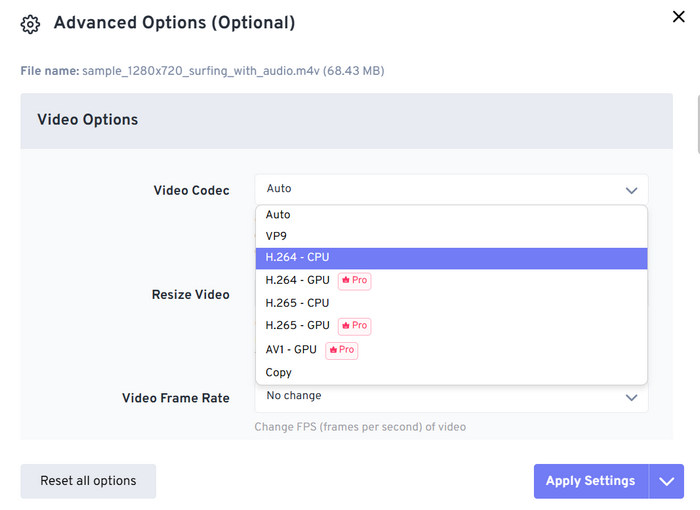This screenshot has height=510, width=700.
Task: Select H.265 - CPU from the list
Action: [x=297, y=303]
